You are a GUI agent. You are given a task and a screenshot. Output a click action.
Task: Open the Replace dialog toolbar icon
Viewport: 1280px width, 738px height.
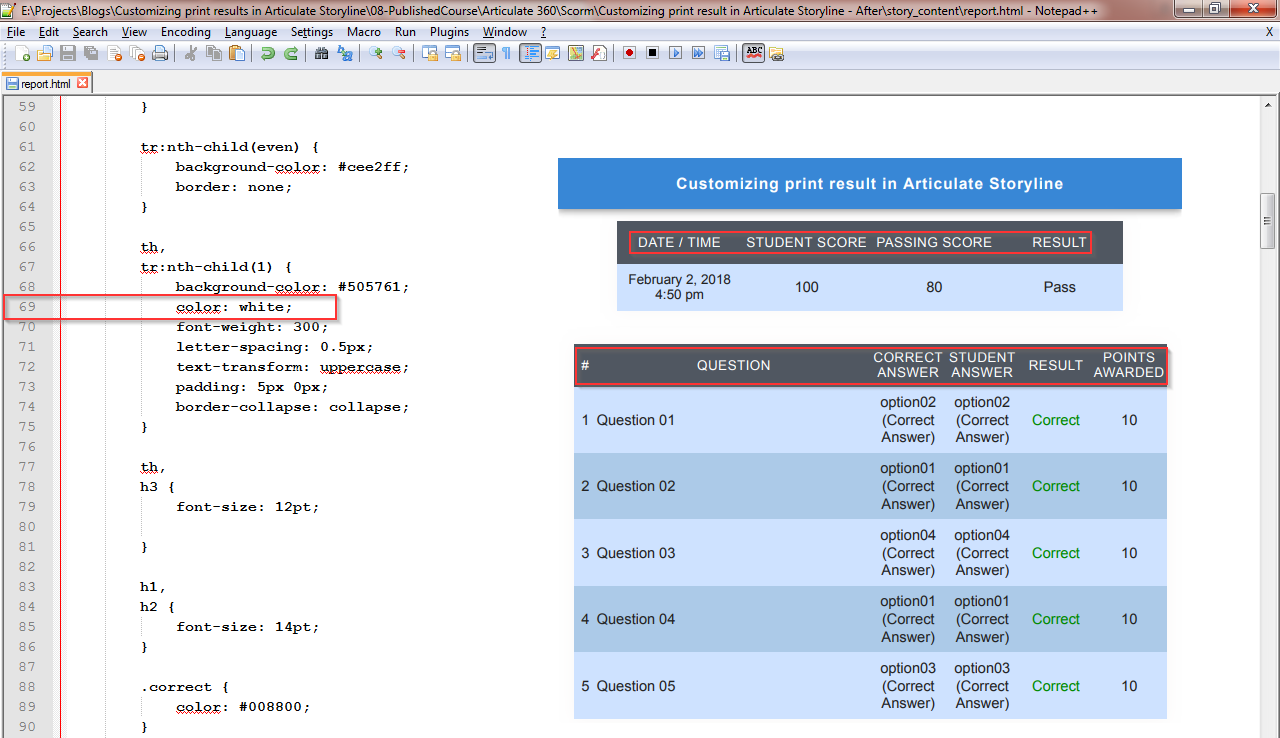[x=344, y=53]
